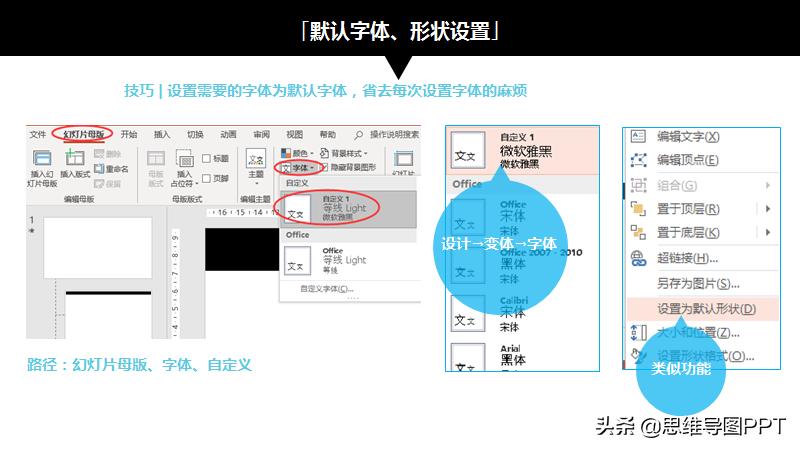Click 另存为图片(S)... in context menu

click(698, 284)
